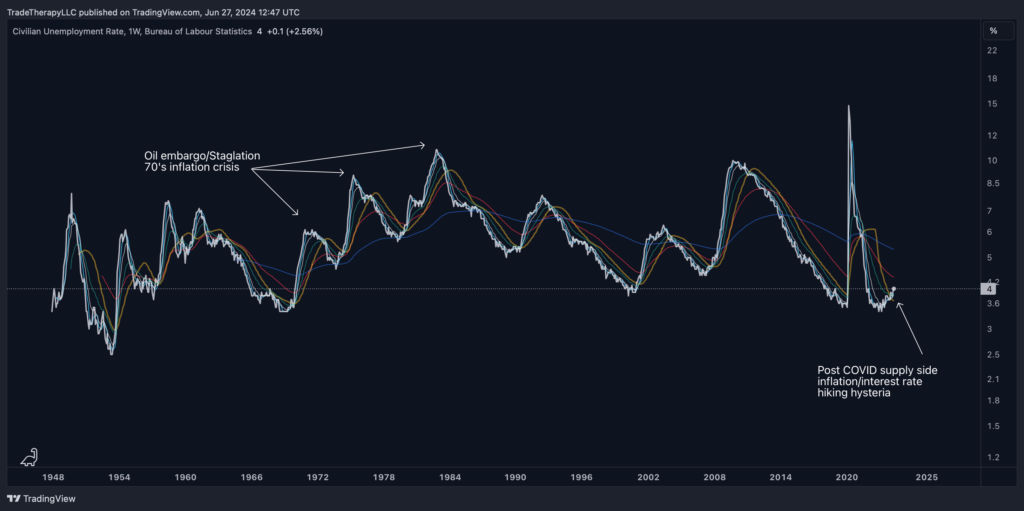Click the 15 value on price axis
Image resolution: width=1024 pixels, height=511 pixels.
point(992,103)
